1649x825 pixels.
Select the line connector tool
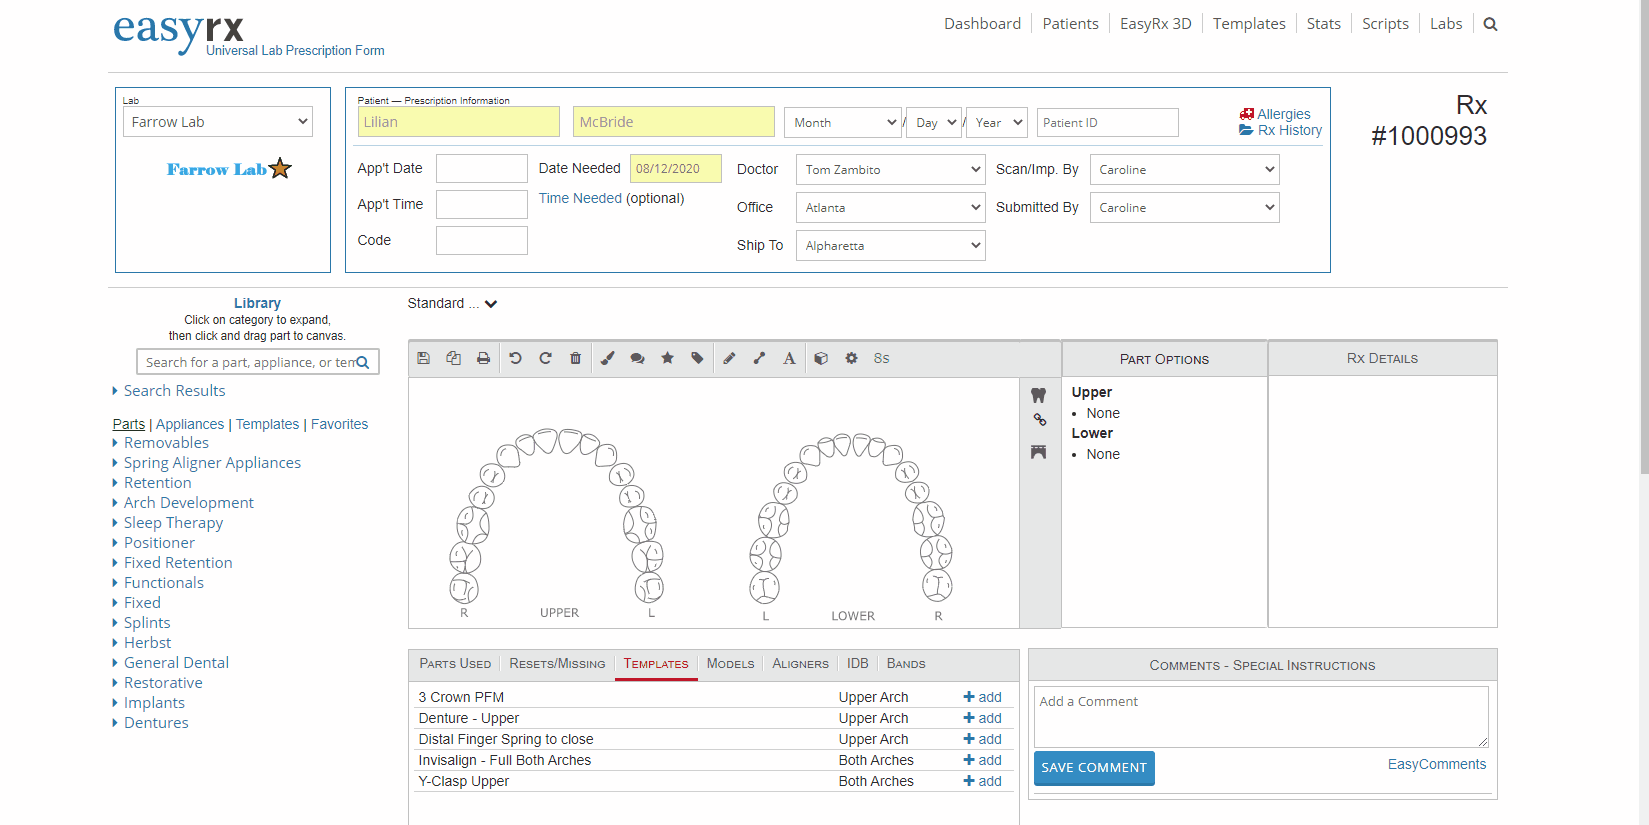click(759, 358)
